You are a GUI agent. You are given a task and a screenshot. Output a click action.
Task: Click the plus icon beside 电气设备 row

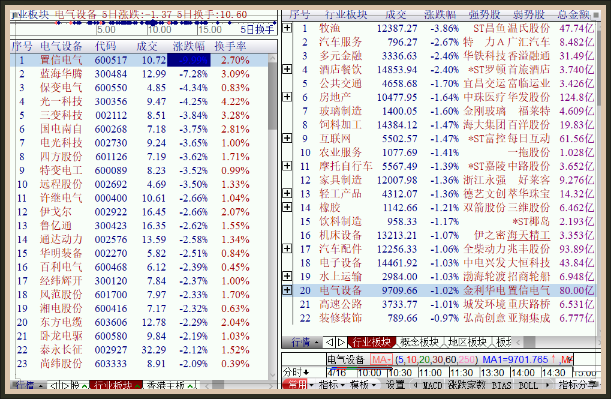[x=287, y=290]
